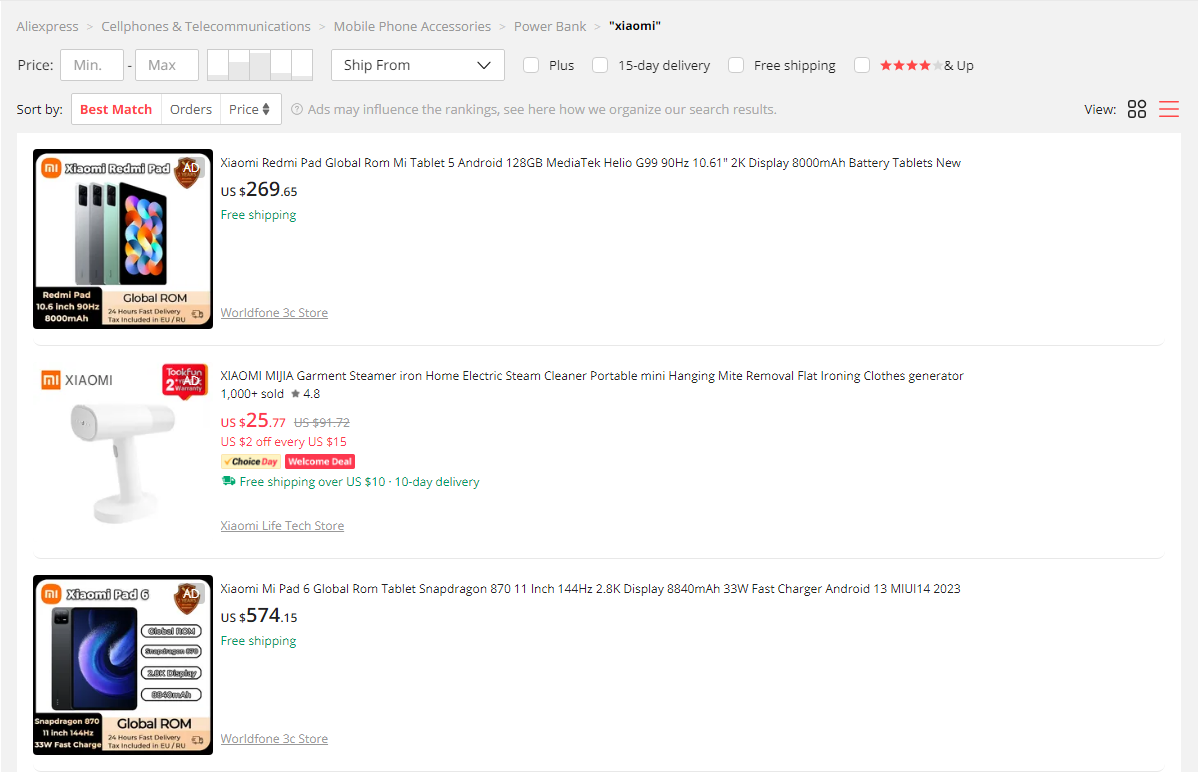This screenshot has width=1198, height=772.
Task: Enable the Plus checkbox
Action: [531, 65]
